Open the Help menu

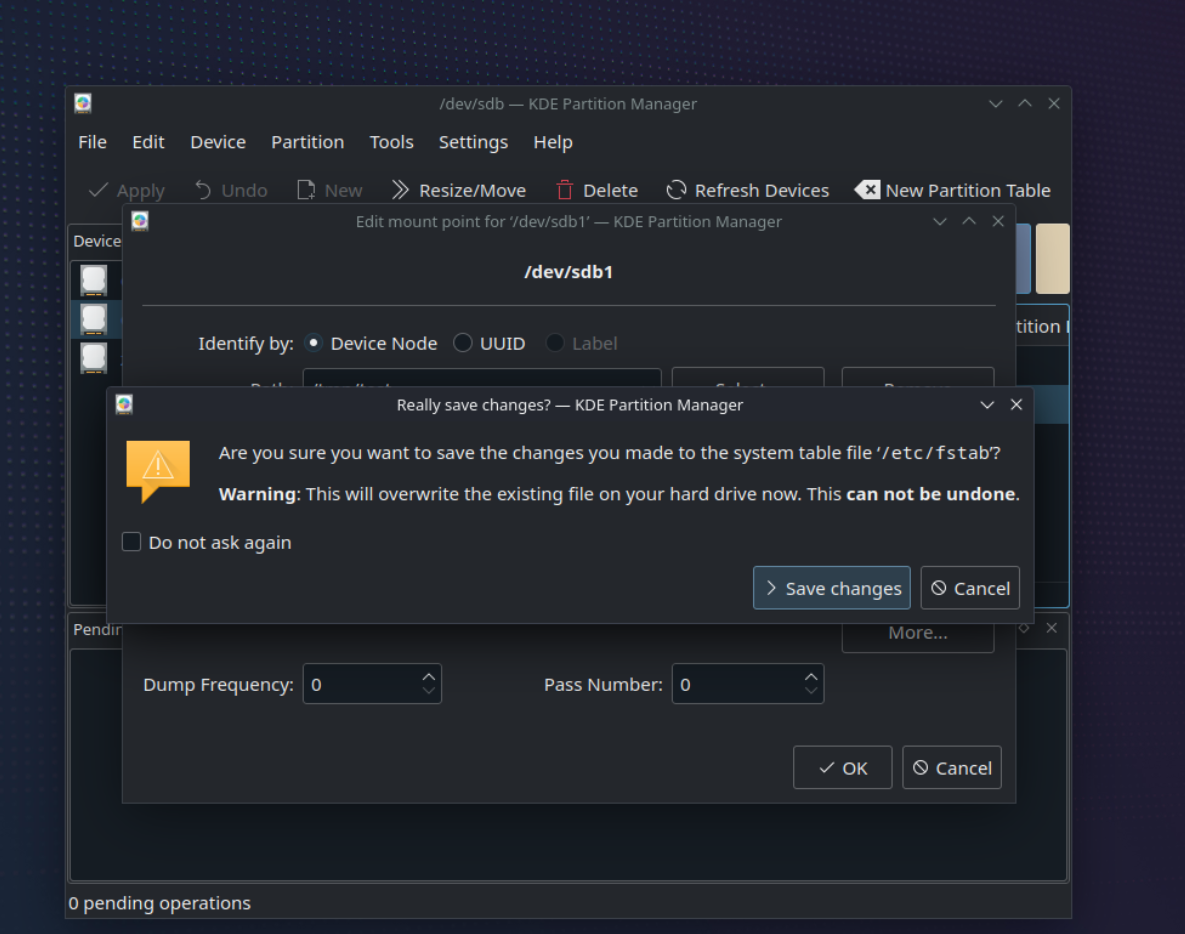[553, 142]
